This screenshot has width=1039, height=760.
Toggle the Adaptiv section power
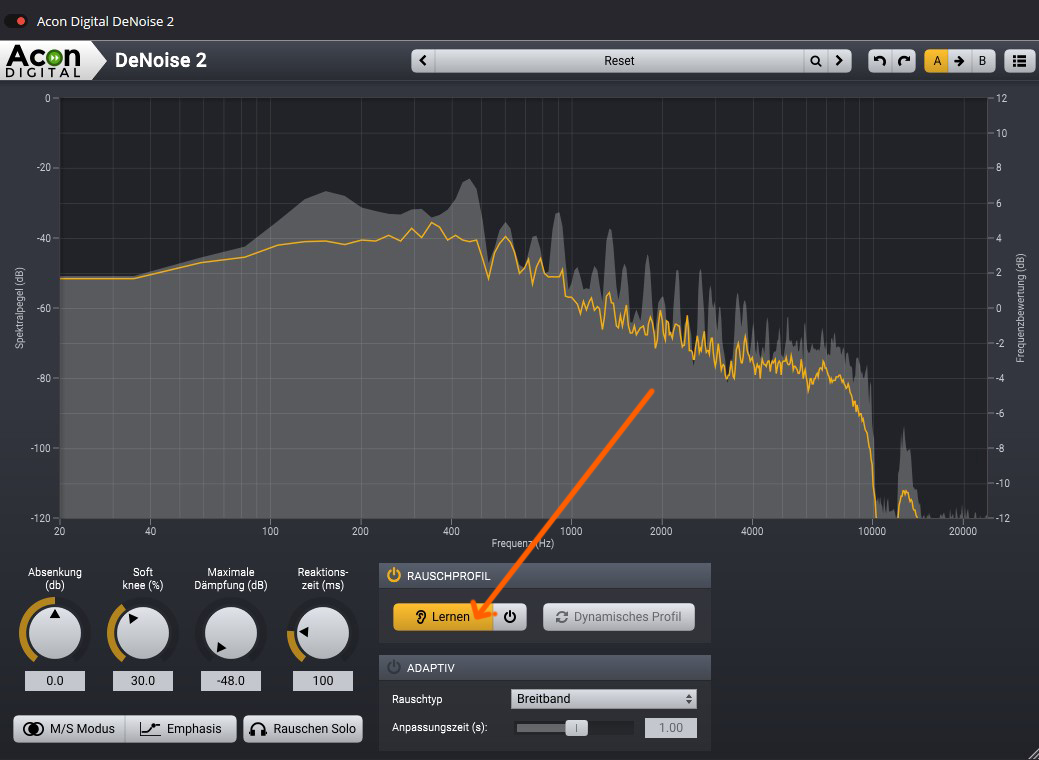click(394, 667)
